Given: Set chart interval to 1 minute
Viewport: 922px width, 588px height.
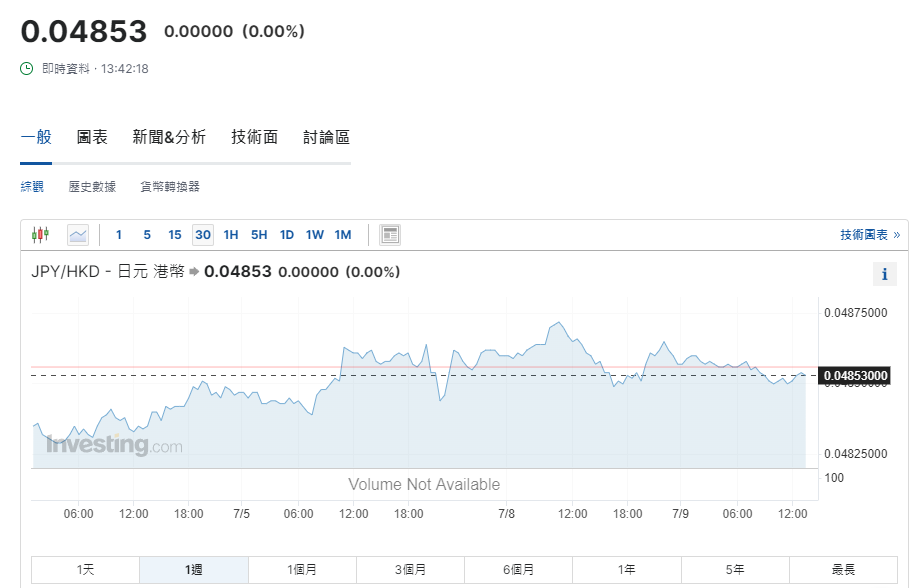Looking at the screenshot, I should pos(119,235).
